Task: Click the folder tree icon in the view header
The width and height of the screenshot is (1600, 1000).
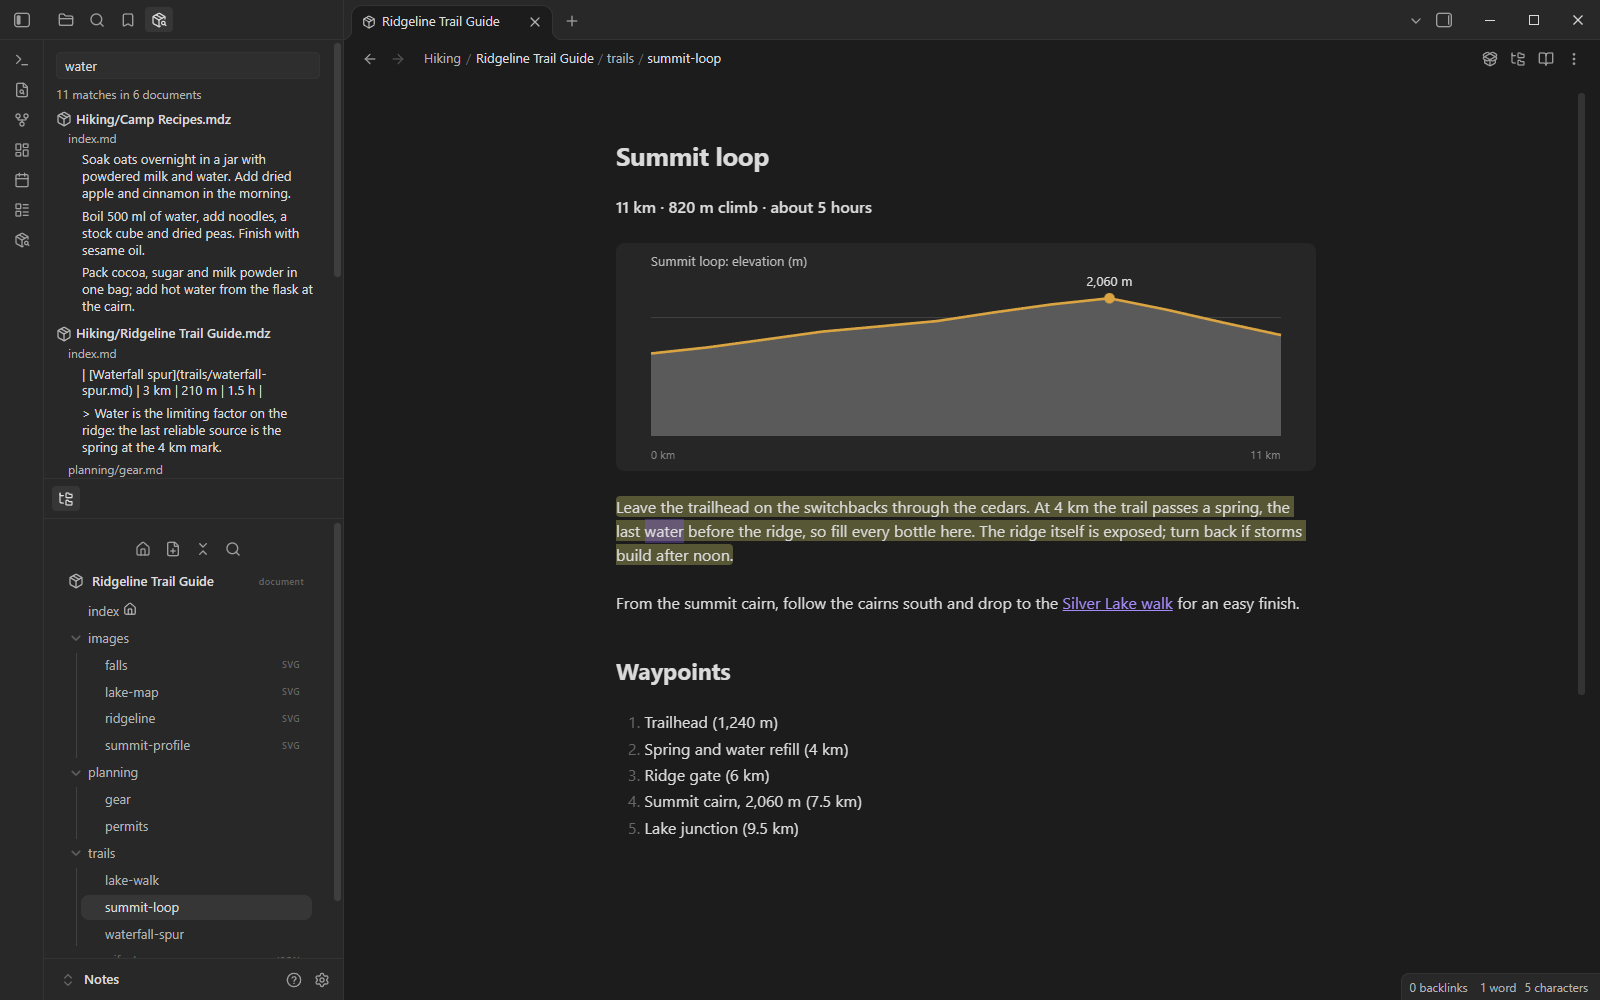Action: tap(1518, 59)
